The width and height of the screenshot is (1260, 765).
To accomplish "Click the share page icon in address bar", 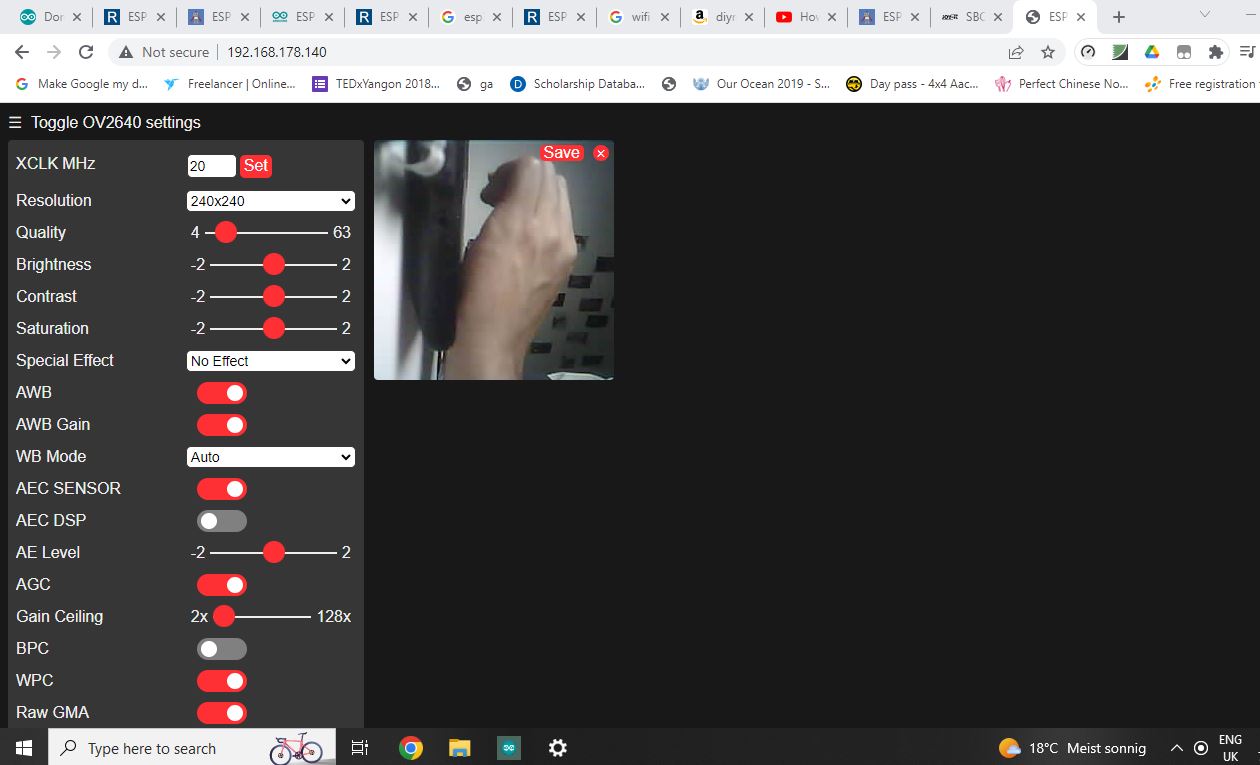I will [1016, 52].
